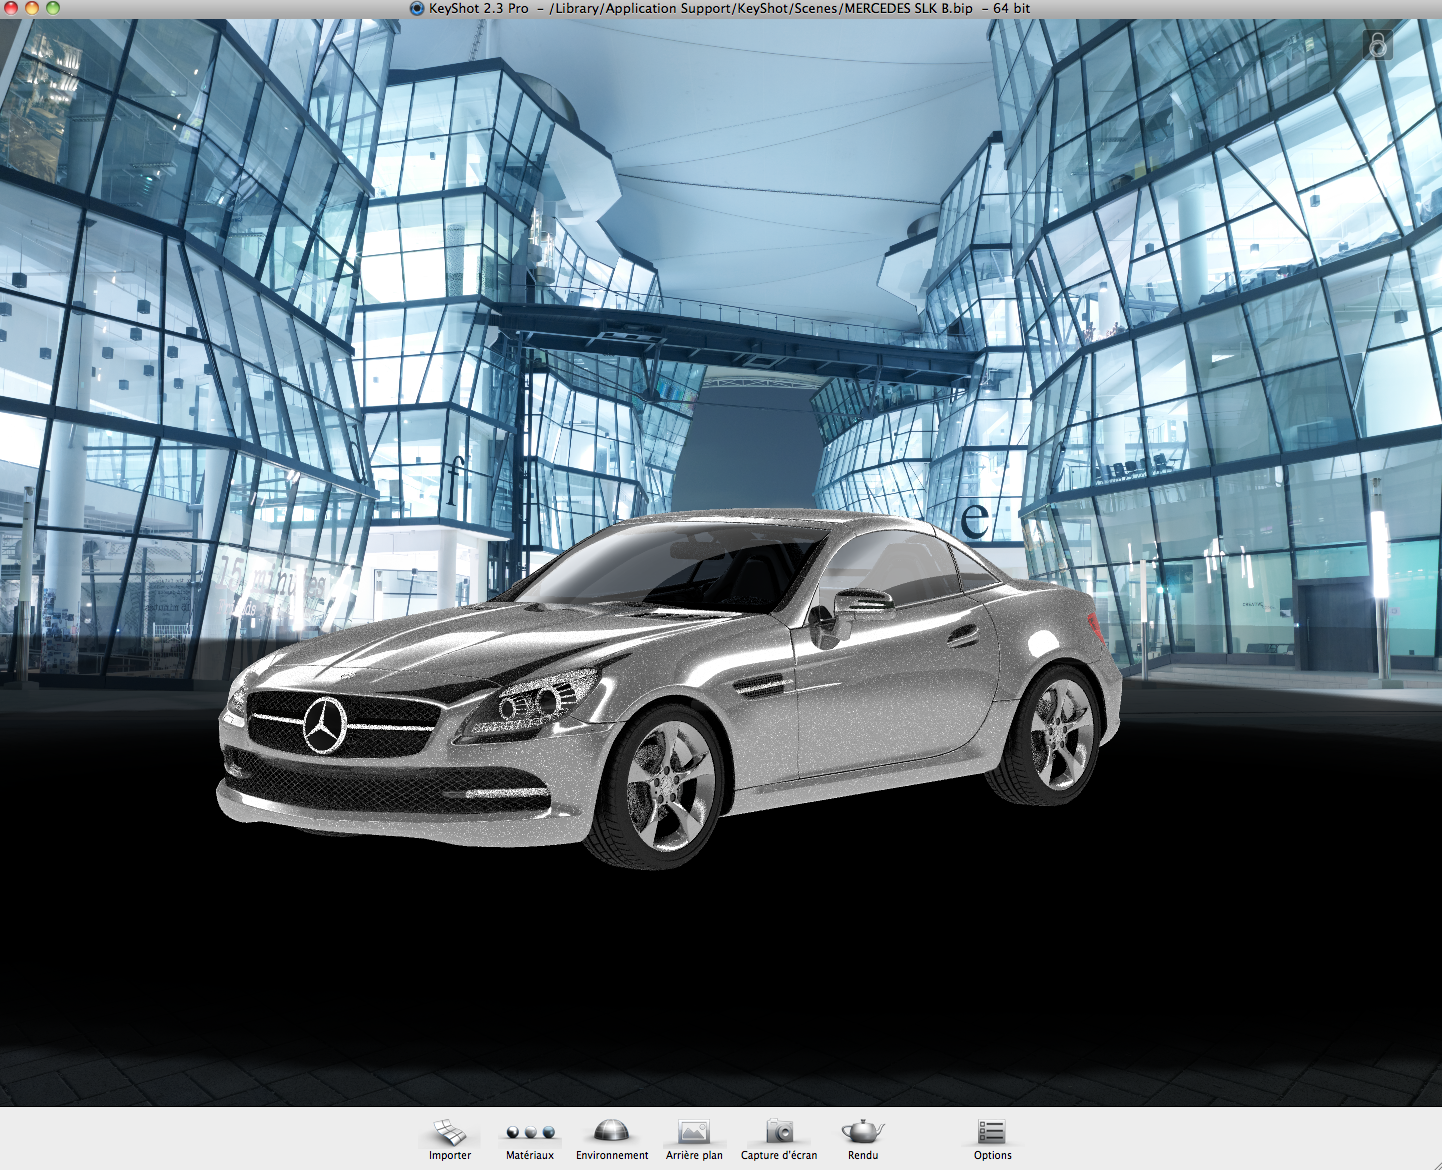Click the green zoom window button

pos(53,8)
